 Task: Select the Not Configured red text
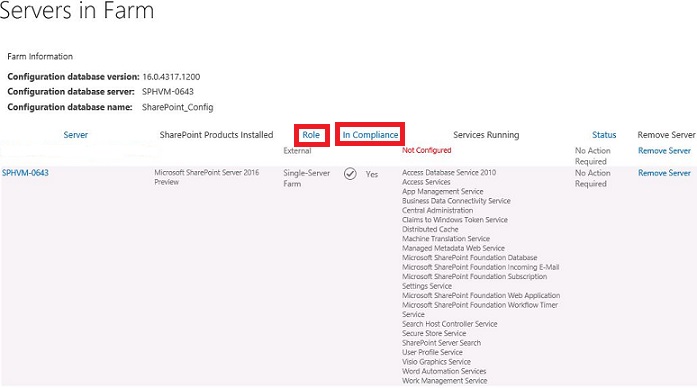427,150
